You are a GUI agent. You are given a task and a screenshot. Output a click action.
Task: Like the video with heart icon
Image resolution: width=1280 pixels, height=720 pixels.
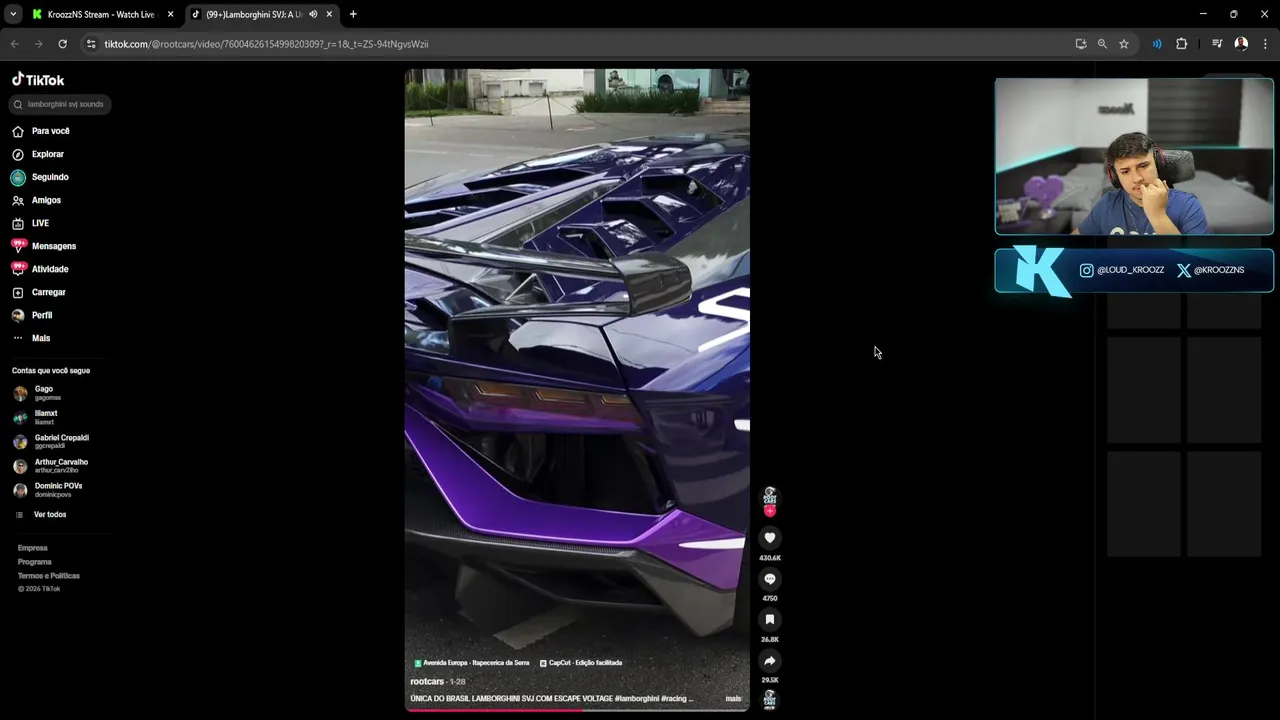pyautogui.click(x=770, y=538)
